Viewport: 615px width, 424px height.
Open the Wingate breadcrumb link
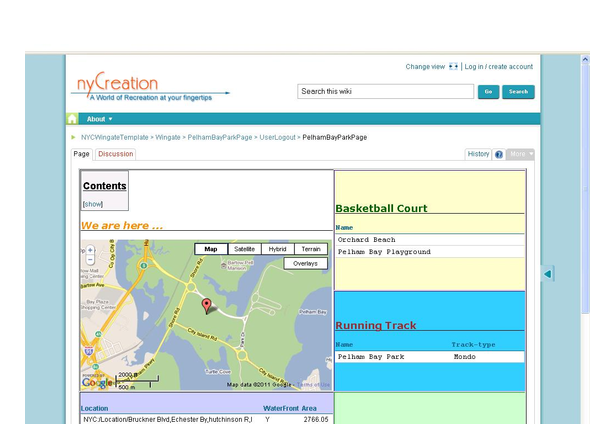click(x=167, y=137)
